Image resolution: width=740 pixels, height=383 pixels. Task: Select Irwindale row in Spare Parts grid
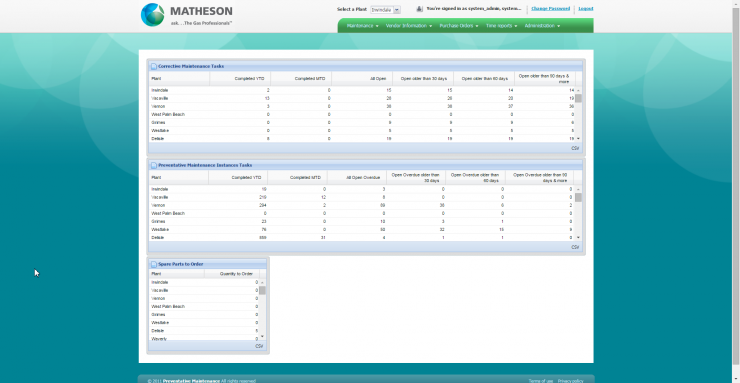204,283
